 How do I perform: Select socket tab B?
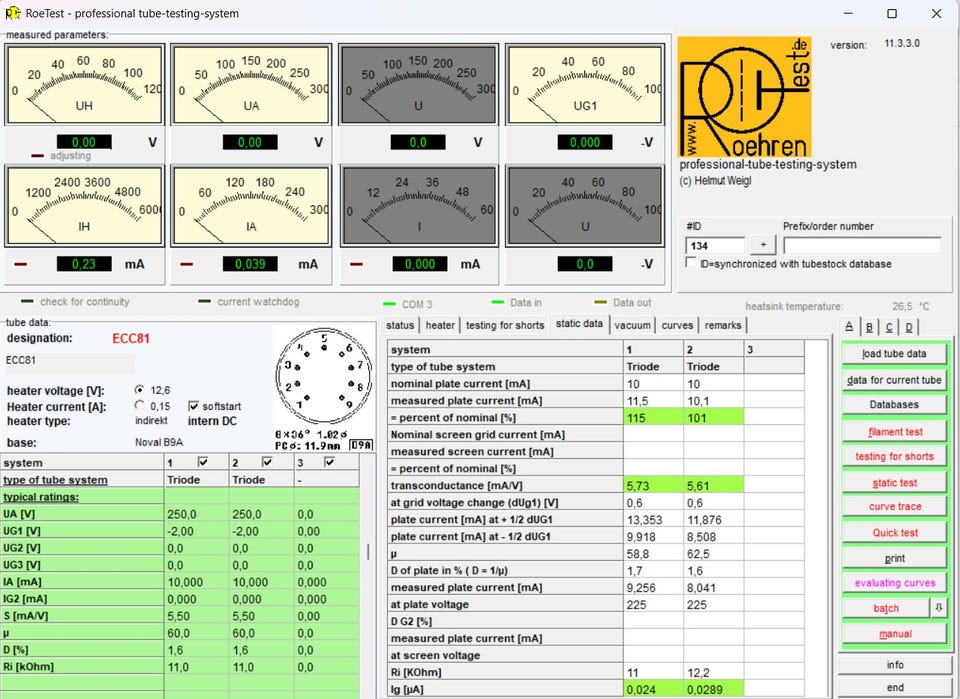869,327
